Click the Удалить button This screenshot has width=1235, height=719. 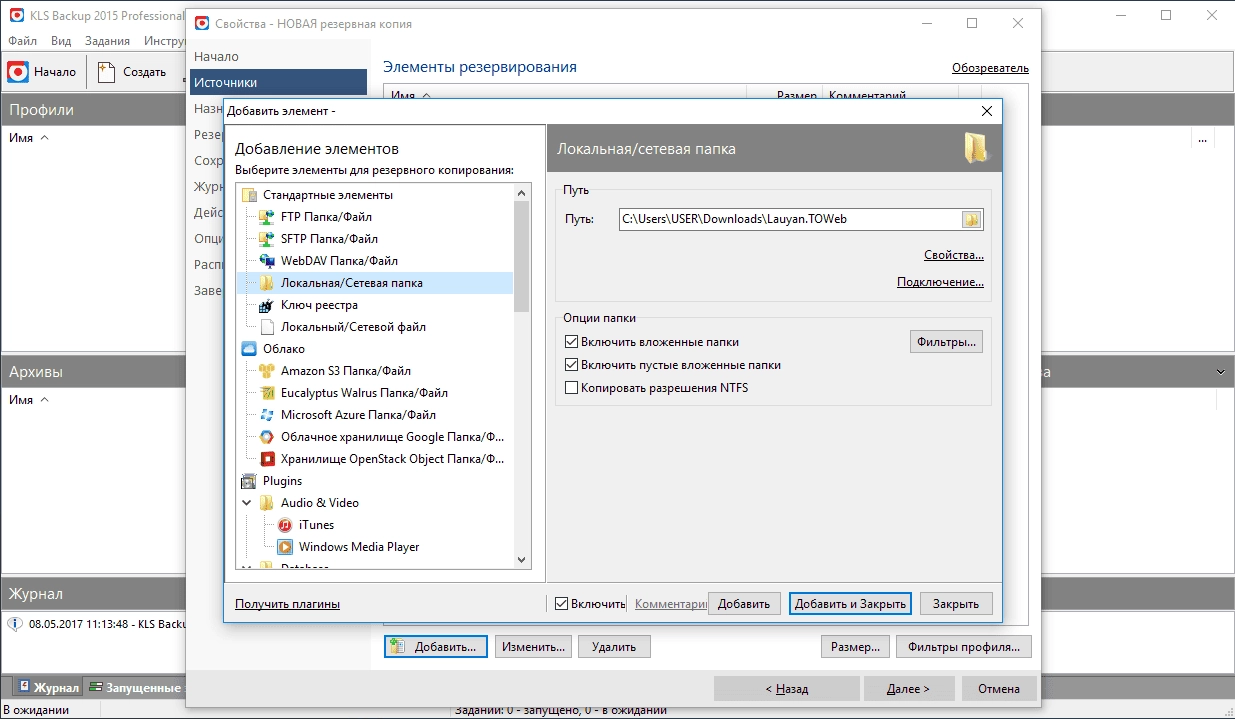click(614, 647)
